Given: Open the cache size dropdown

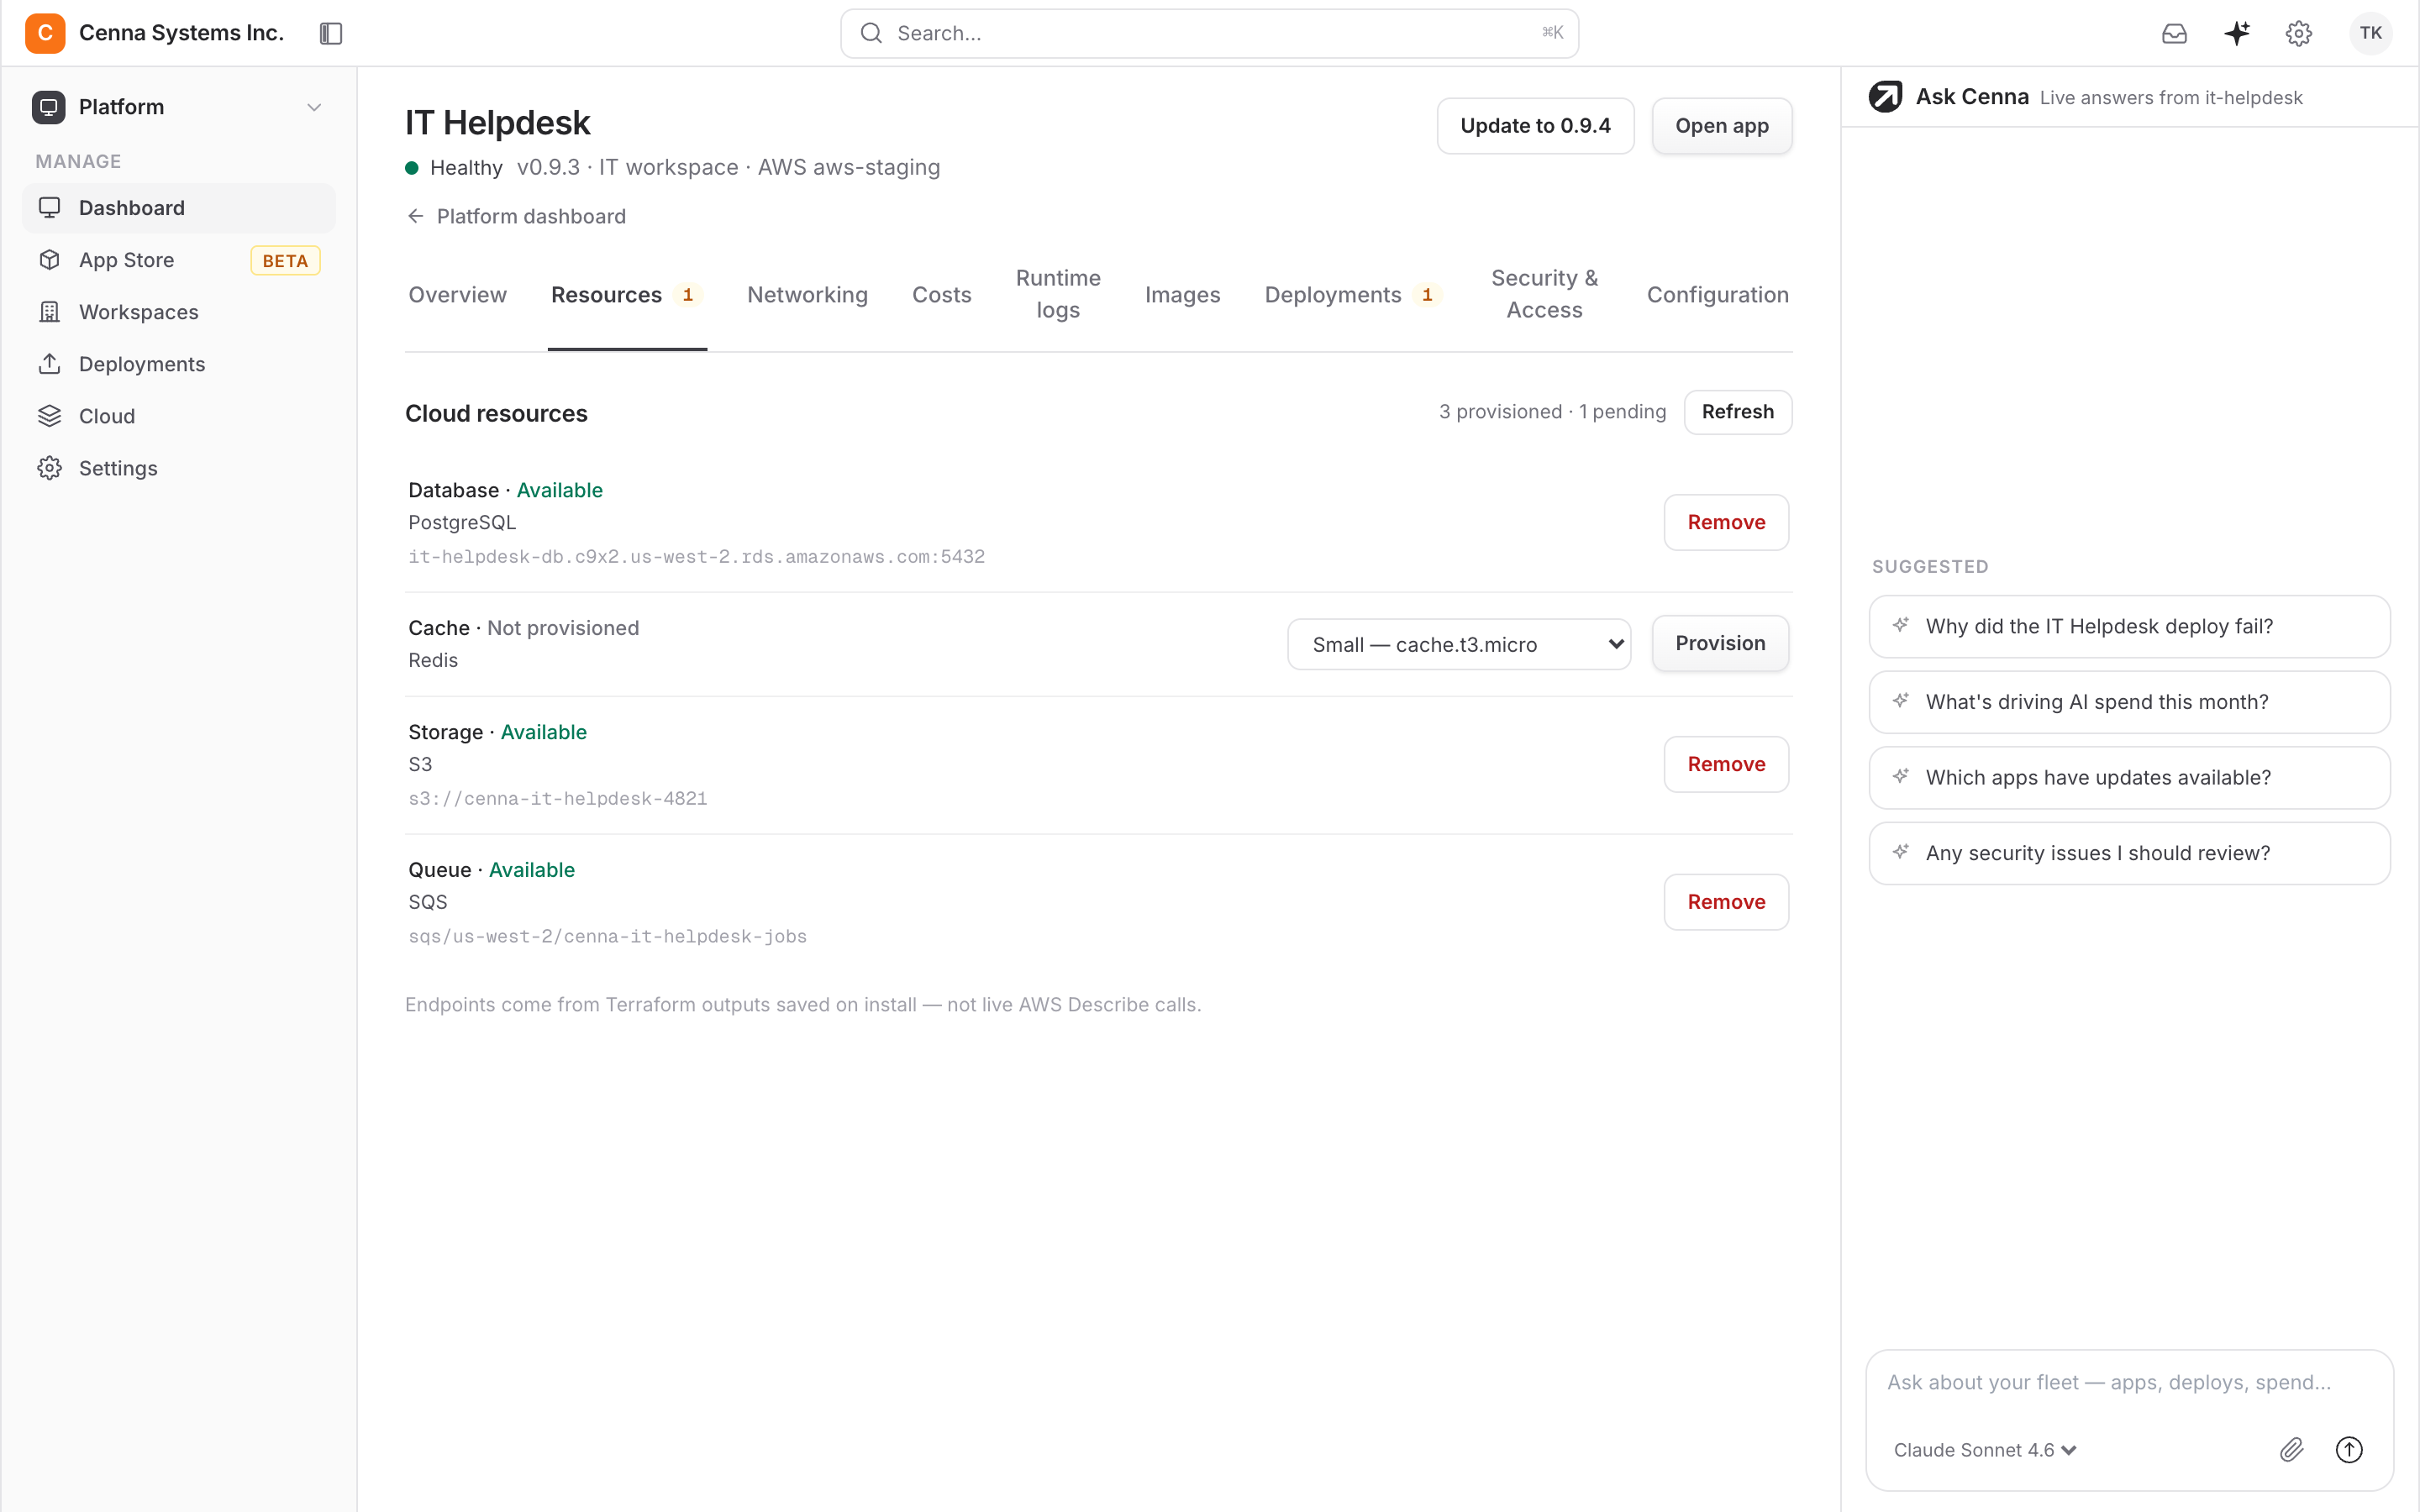Looking at the screenshot, I should coord(1459,644).
